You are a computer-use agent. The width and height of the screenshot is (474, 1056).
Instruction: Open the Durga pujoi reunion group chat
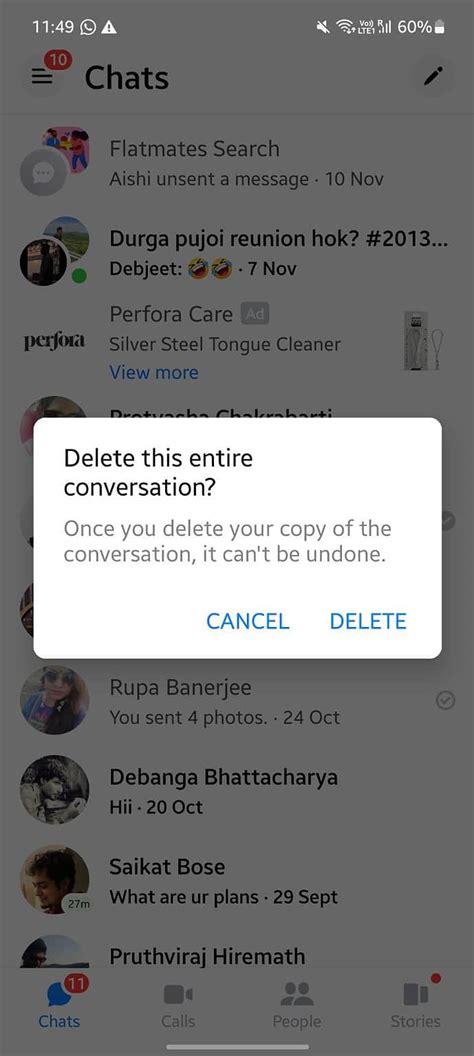237,252
